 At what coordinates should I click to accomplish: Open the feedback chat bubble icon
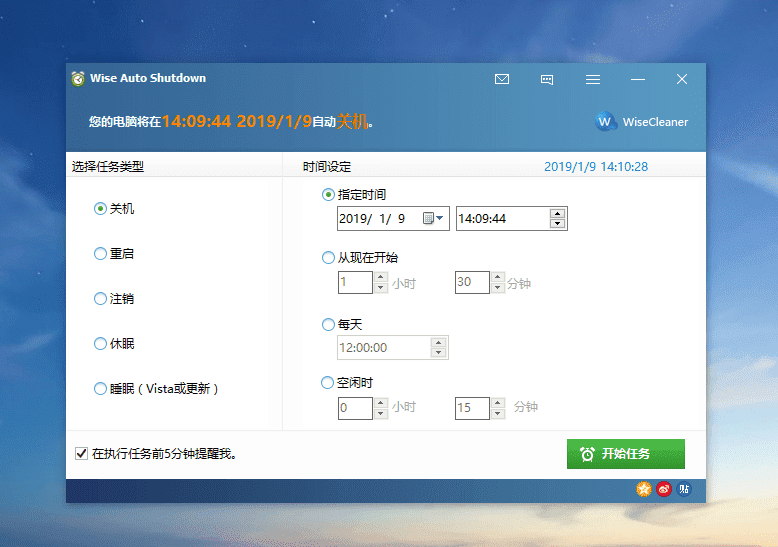[547, 79]
